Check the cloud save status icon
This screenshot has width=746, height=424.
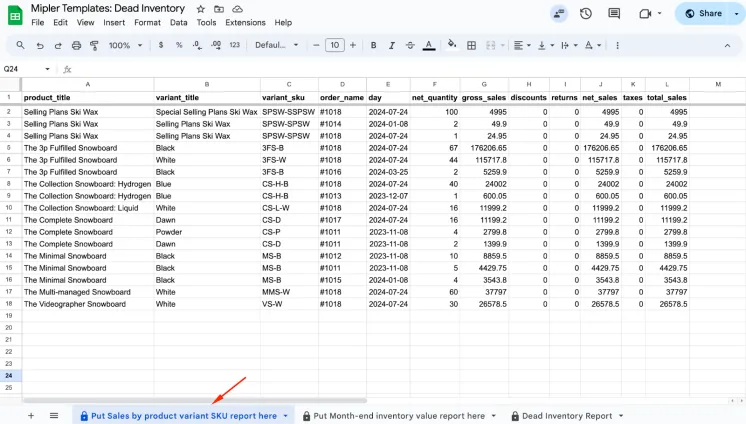[x=237, y=9]
